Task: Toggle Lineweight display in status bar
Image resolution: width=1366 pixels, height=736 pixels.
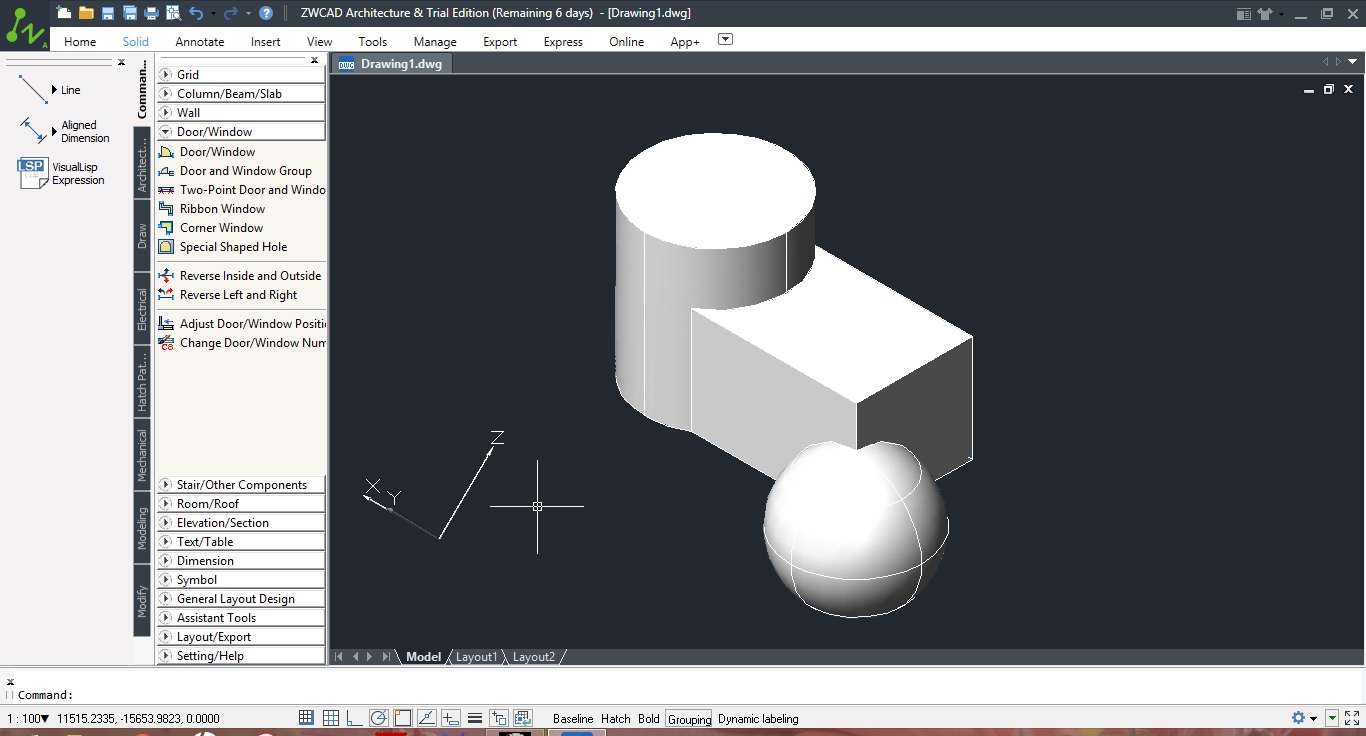Action: (x=475, y=718)
